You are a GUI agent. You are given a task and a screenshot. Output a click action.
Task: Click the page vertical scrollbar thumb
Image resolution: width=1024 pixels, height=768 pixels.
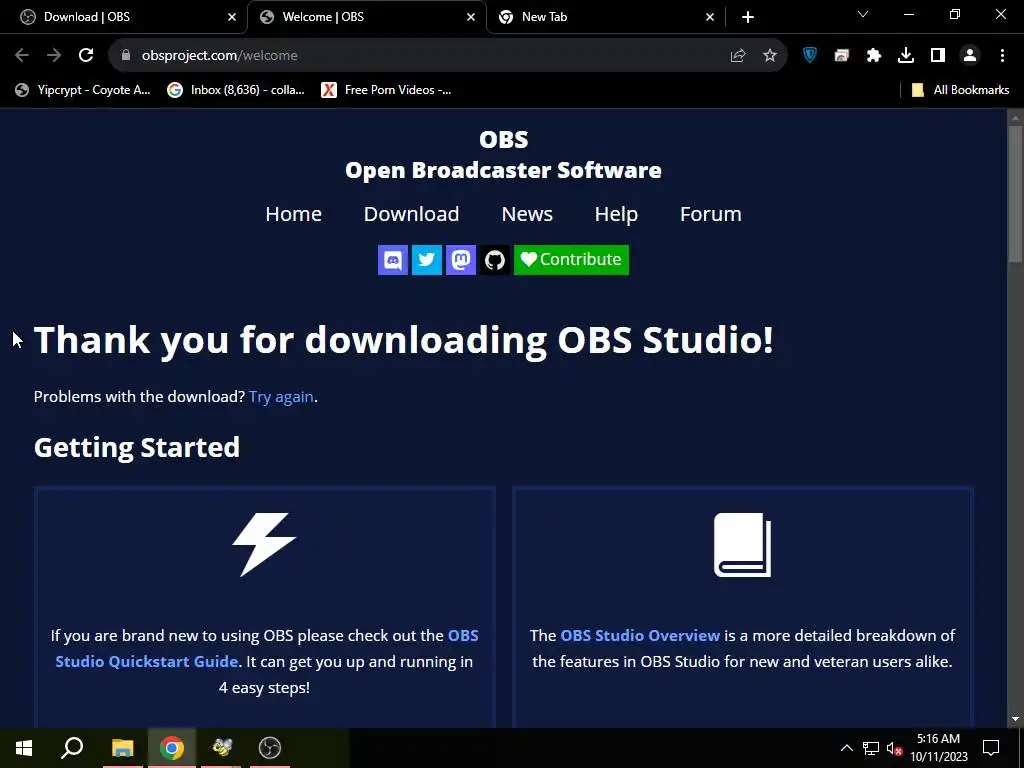pos(1015,195)
